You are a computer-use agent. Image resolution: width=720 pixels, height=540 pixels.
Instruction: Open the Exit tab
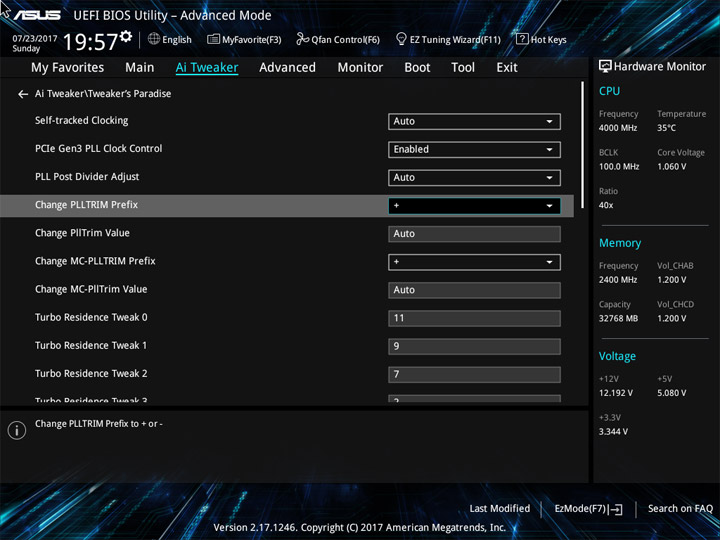pyautogui.click(x=507, y=68)
